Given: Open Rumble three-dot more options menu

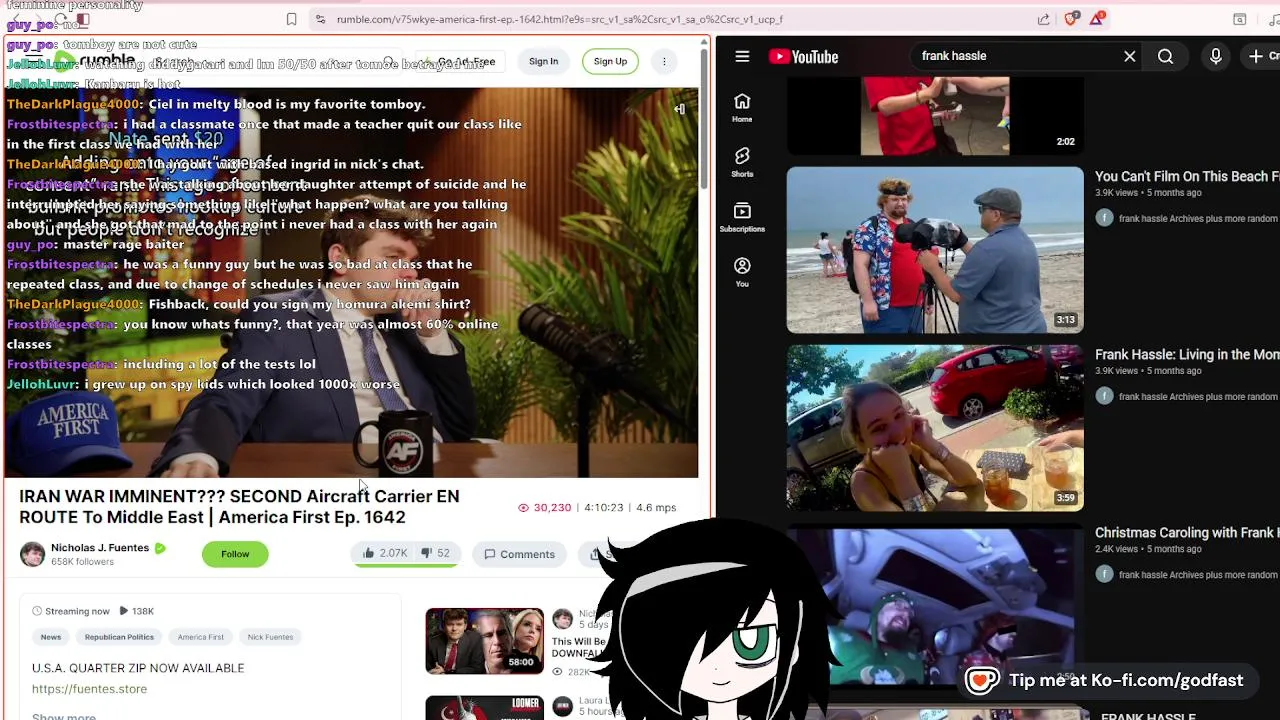Looking at the screenshot, I should point(664,61).
